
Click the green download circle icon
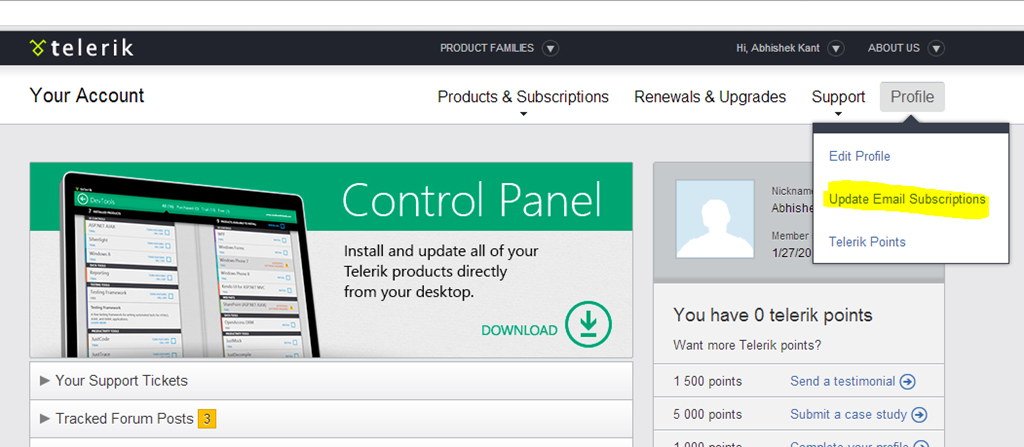pos(588,324)
